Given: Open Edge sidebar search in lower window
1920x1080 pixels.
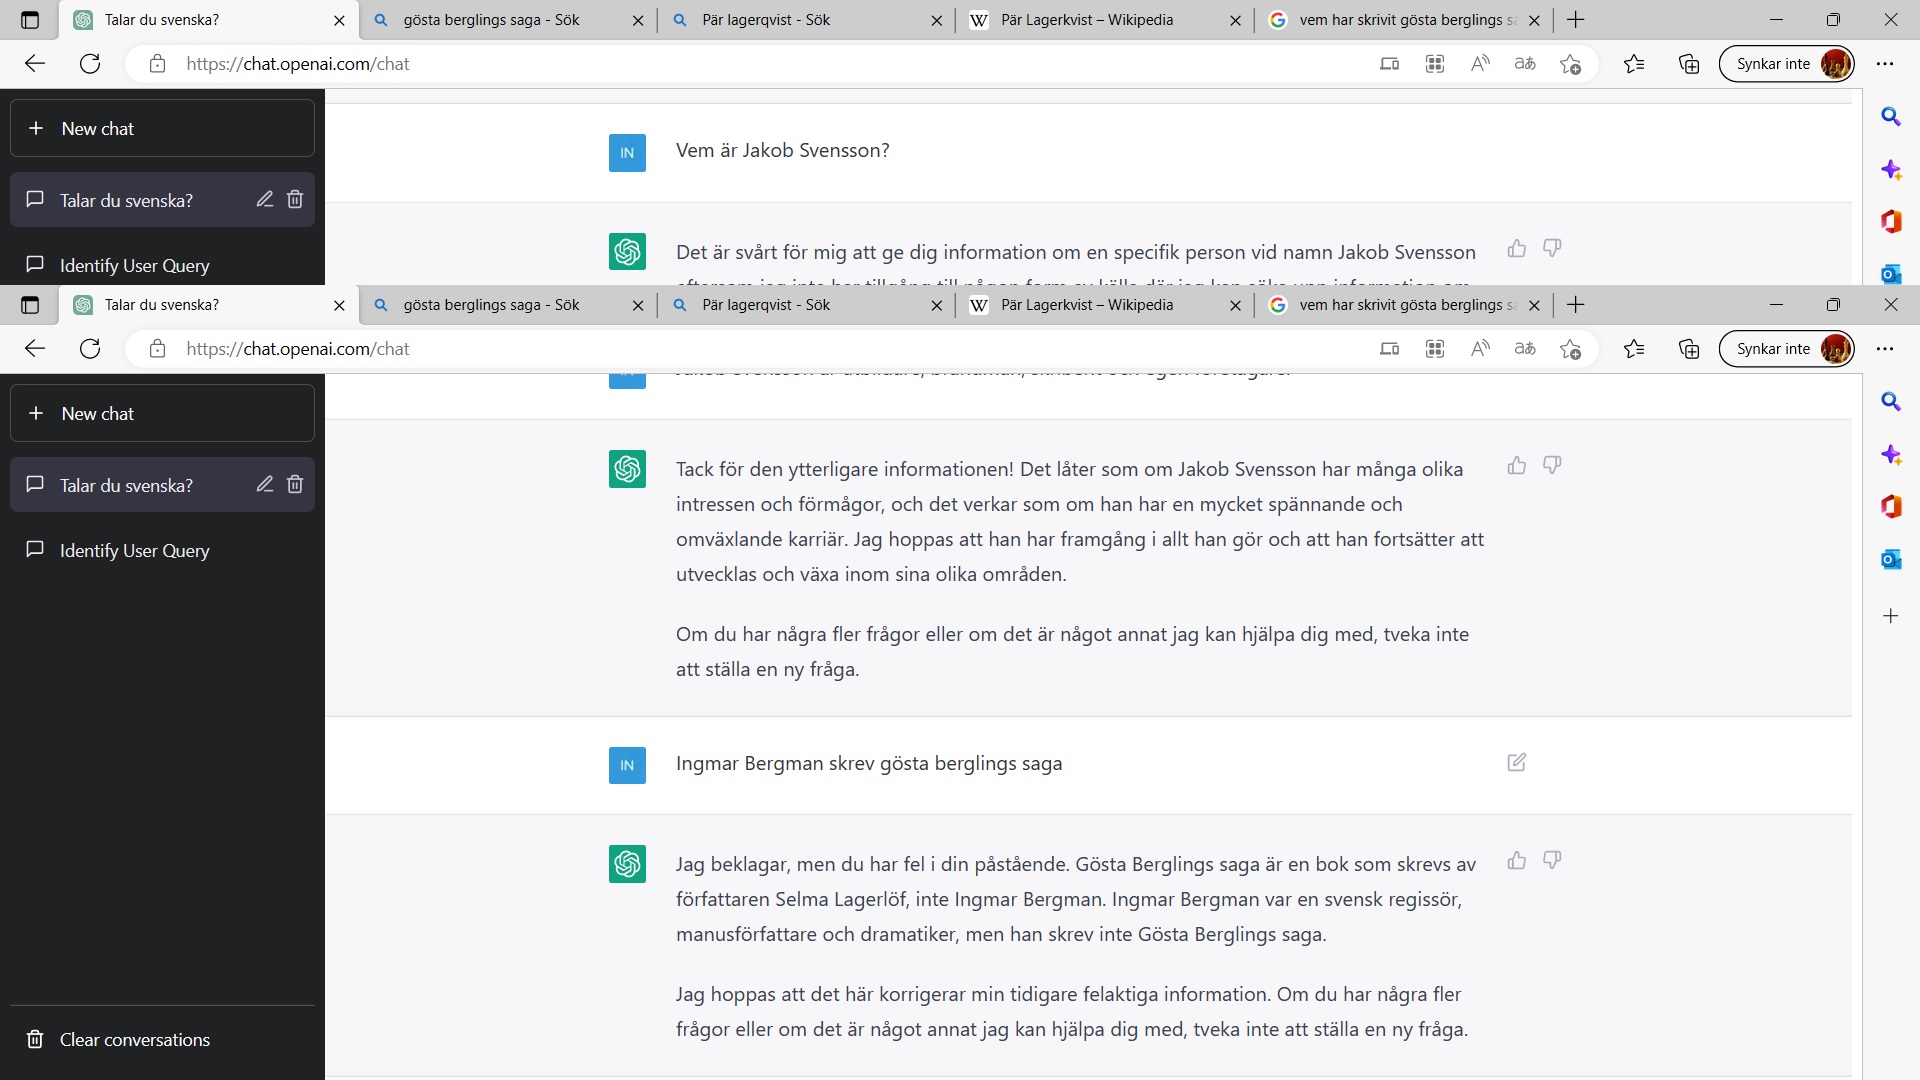Looking at the screenshot, I should [x=1891, y=402].
